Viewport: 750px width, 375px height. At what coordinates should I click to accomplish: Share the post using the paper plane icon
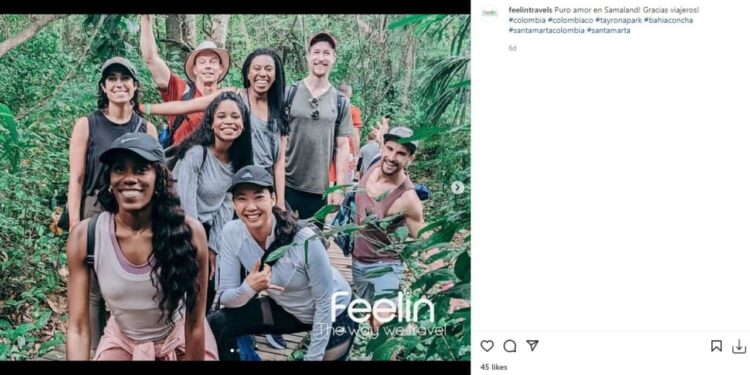(532, 345)
